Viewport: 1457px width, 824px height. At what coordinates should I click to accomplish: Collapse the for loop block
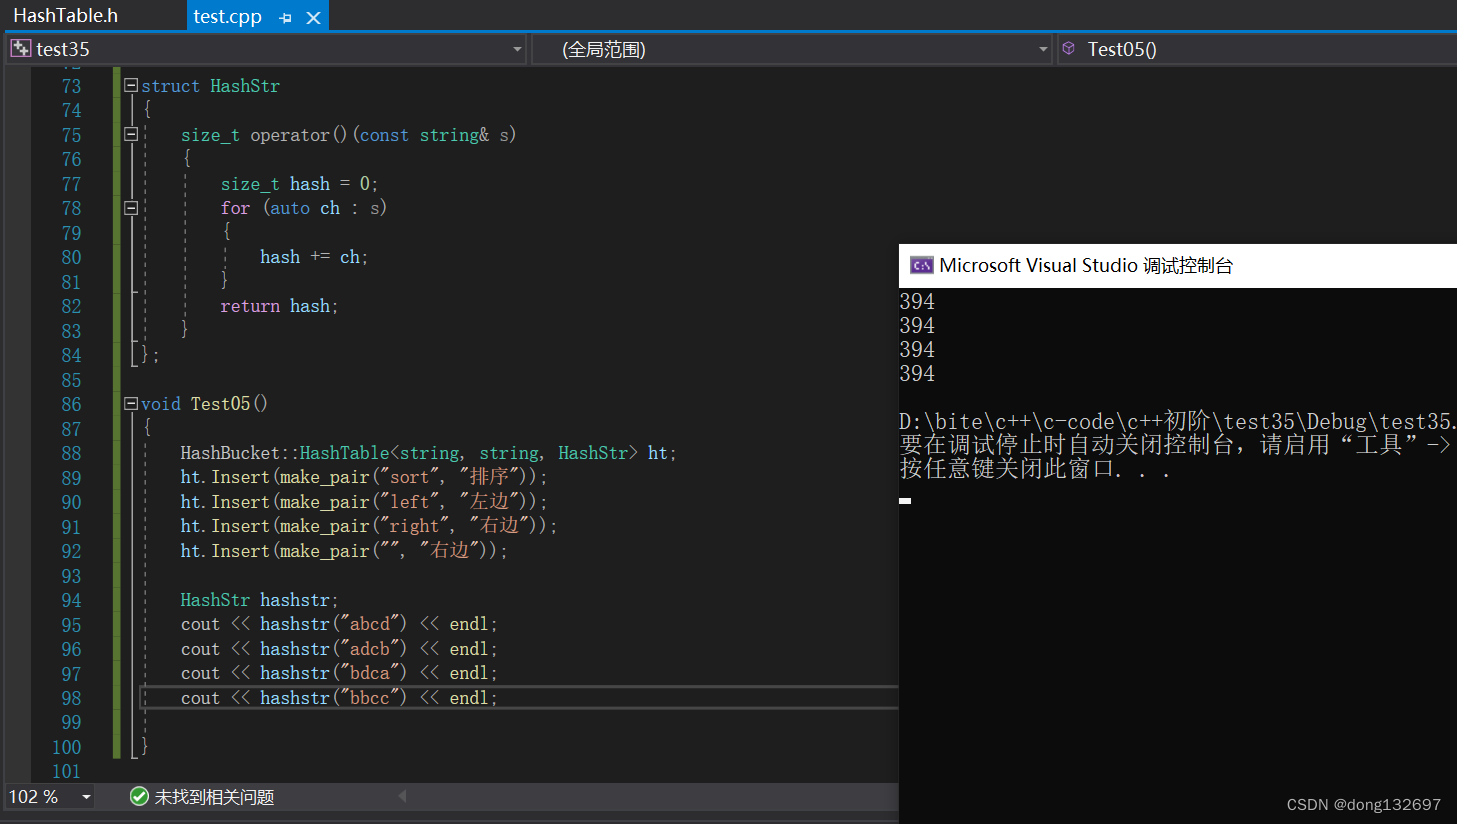130,208
